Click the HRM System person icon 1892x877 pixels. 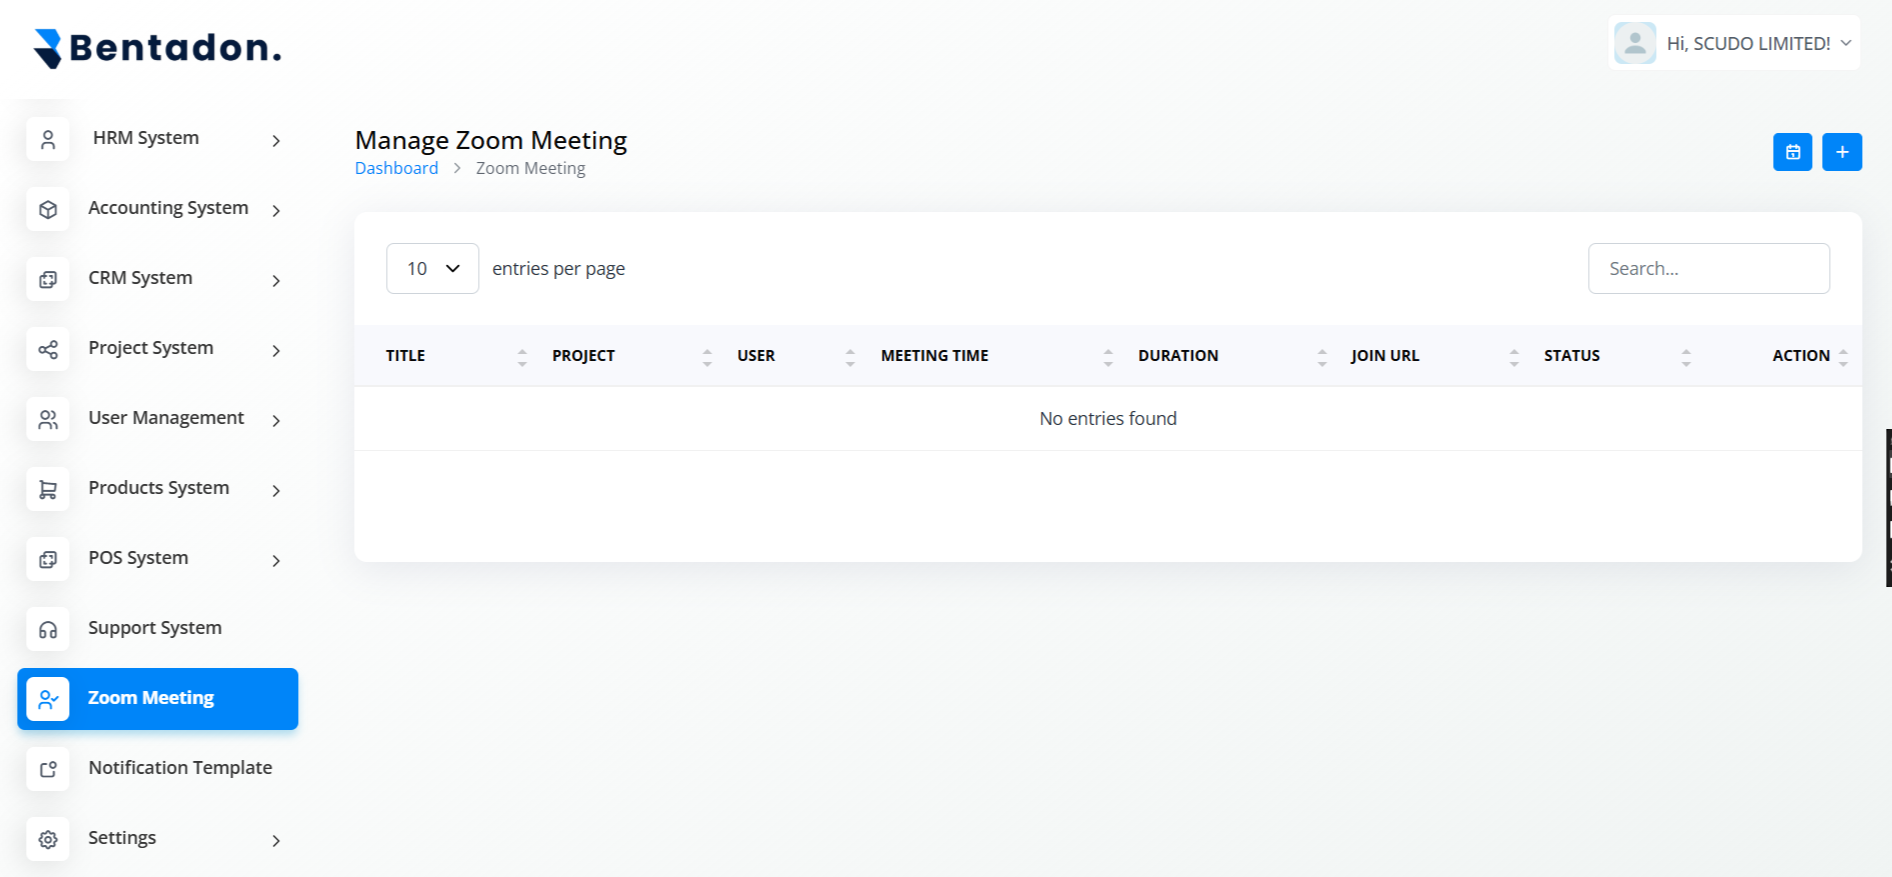(48, 140)
